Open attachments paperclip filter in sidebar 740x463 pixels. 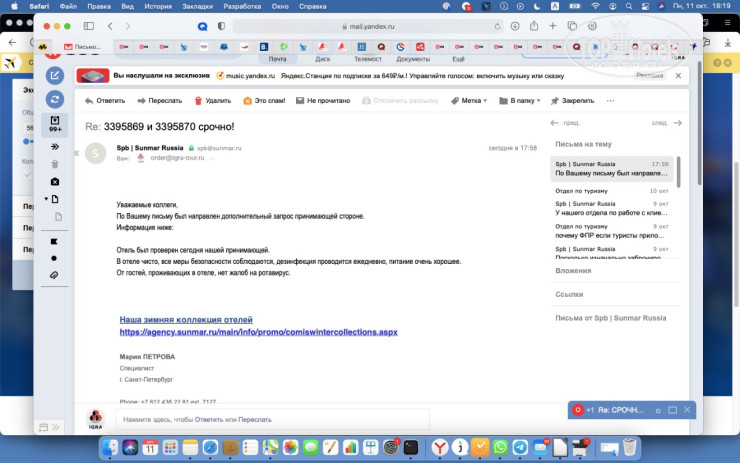pos(55,273)
